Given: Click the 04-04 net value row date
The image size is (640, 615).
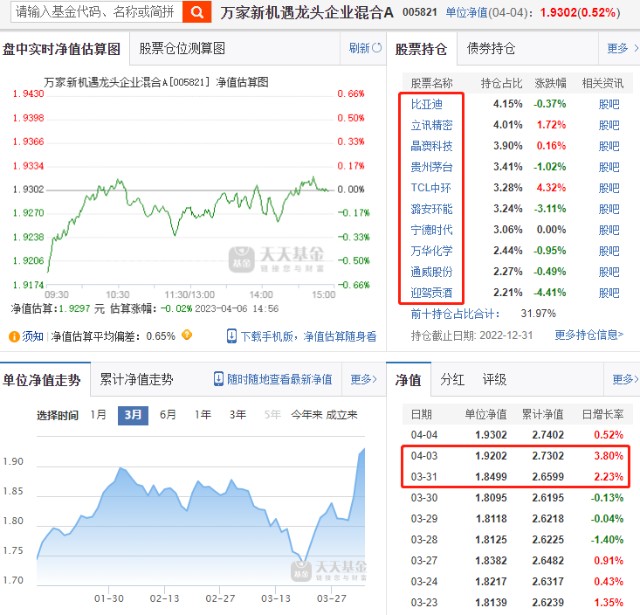Looking at the screenshot, I should (424, 435).
